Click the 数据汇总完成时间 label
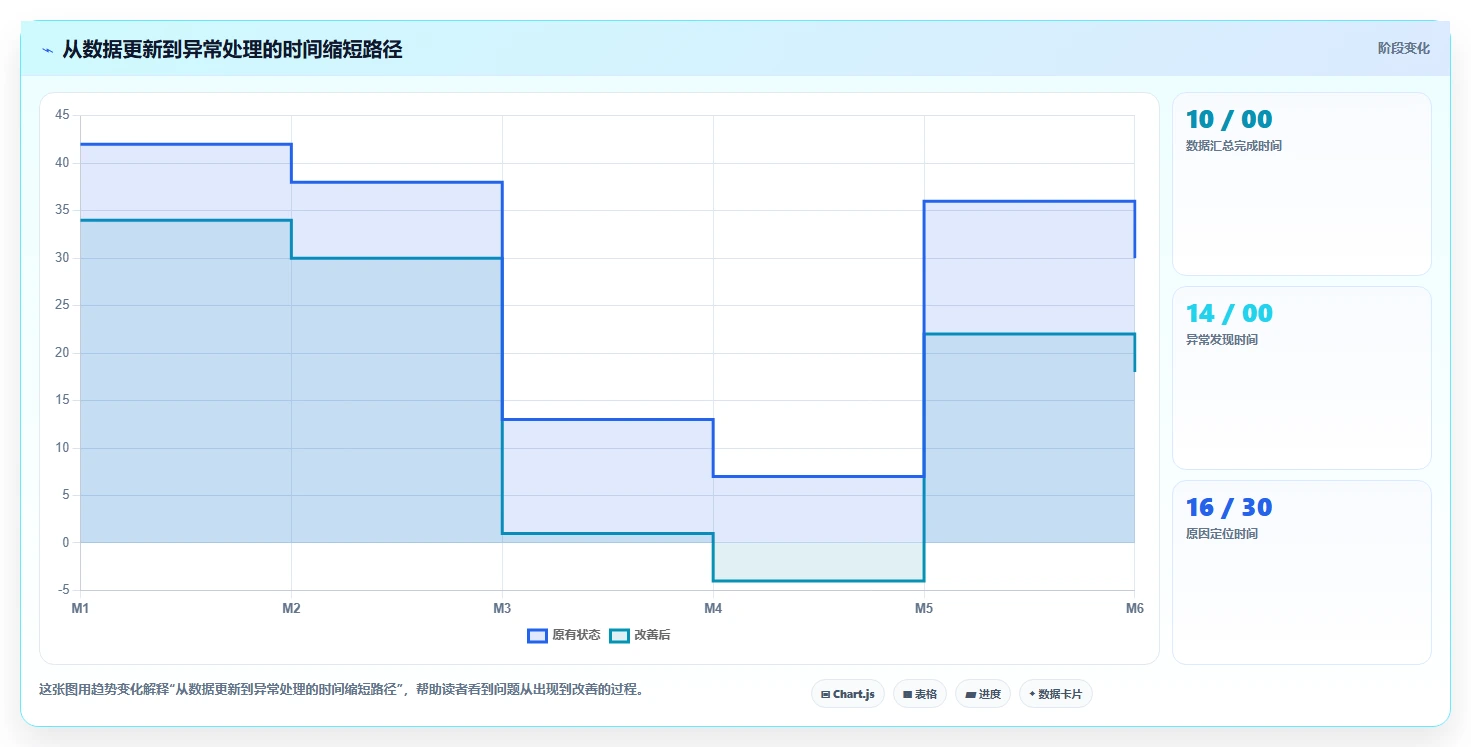Viewport: 1471px width, 747px height. [1233, 146]
